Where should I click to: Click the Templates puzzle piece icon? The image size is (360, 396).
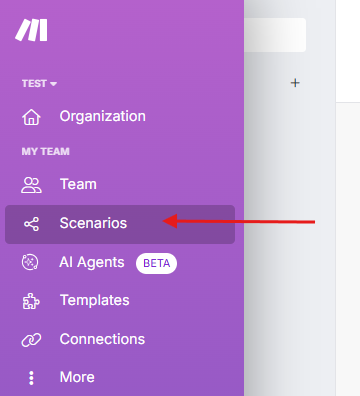coord(31,301)
